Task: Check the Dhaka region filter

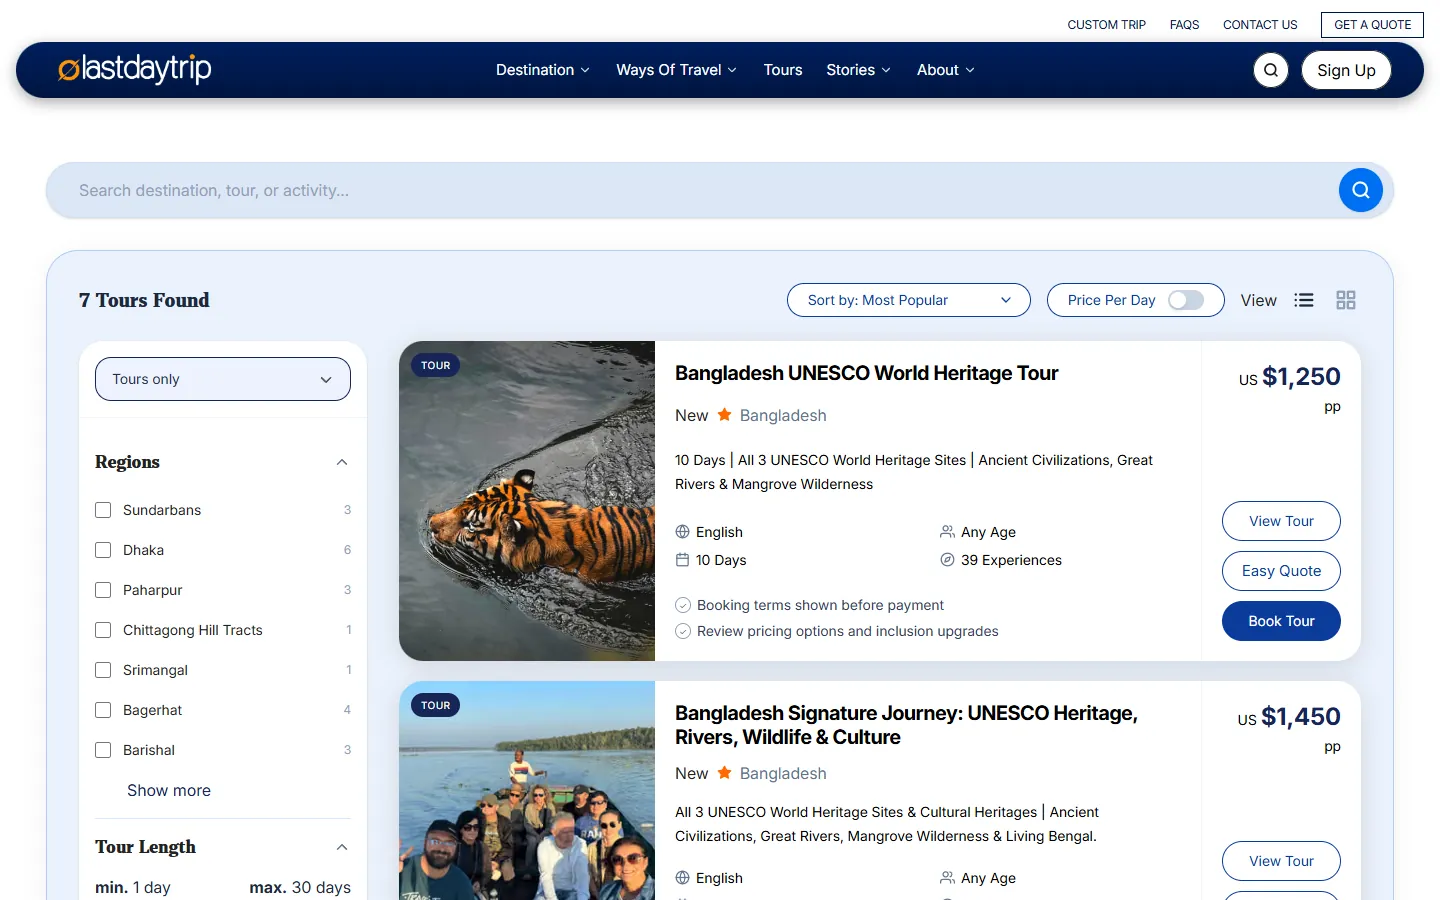Action: 103,550
